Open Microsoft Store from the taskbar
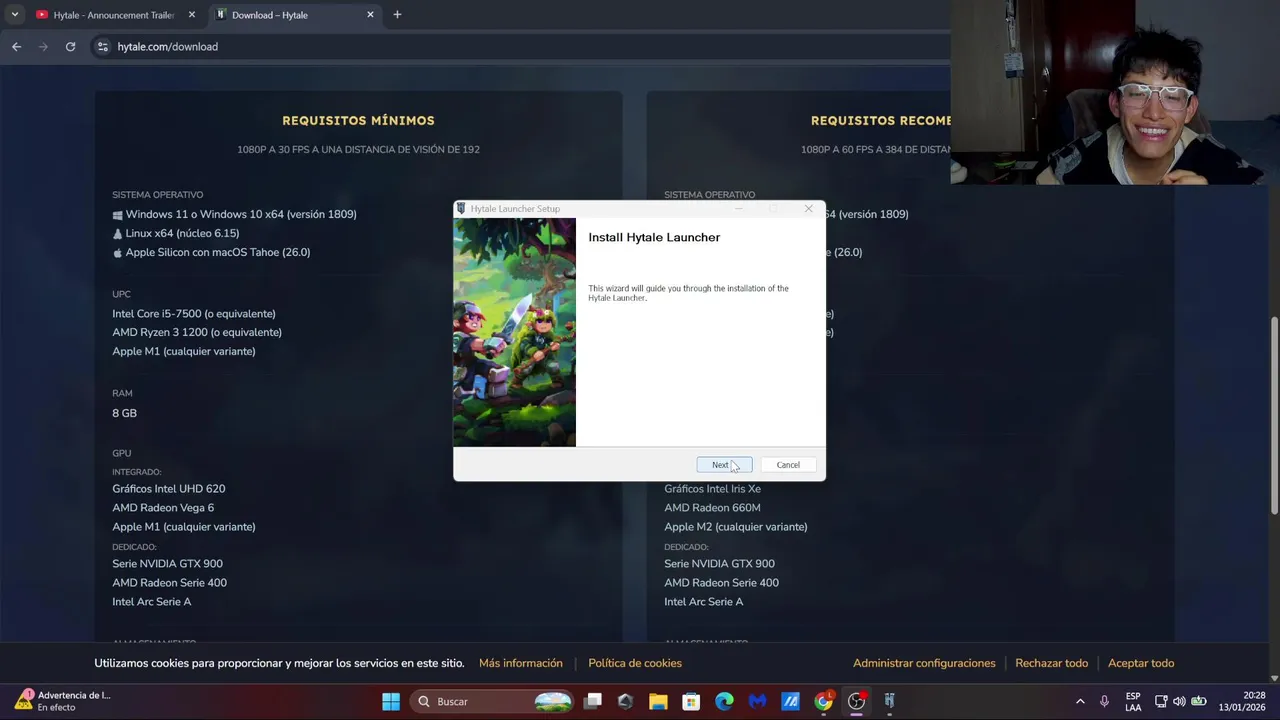The height and width of the screenshot is (720, 1280). click(x=691, y=701)
